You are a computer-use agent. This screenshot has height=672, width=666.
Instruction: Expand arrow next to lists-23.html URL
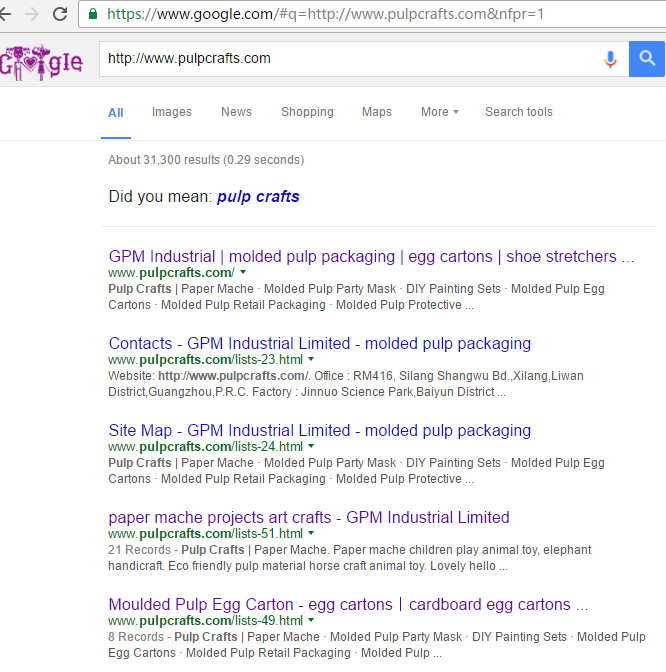(x=311, y=359)
